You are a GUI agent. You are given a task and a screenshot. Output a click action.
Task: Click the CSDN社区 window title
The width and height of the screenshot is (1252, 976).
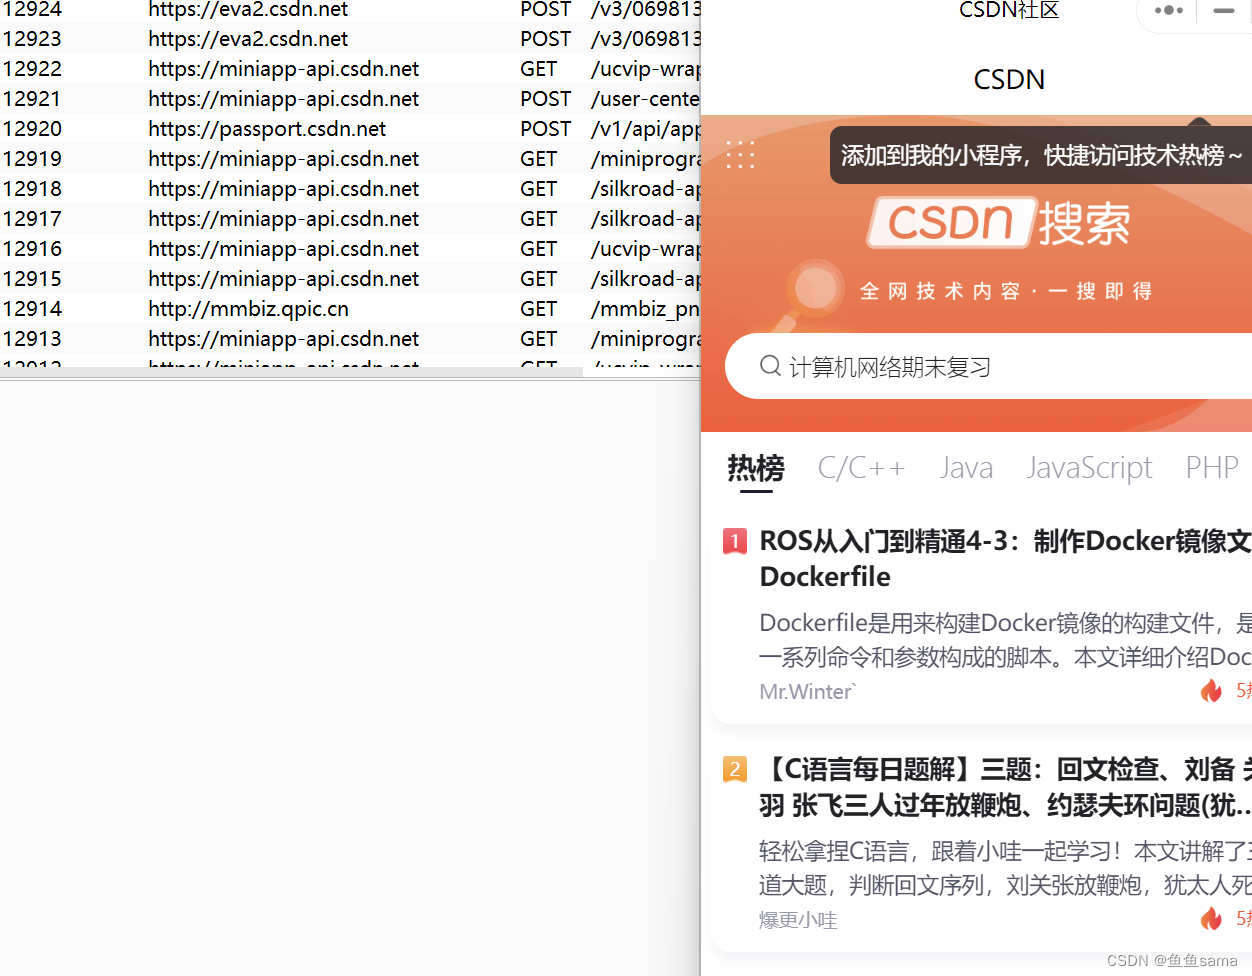[x=1009, y=10]
